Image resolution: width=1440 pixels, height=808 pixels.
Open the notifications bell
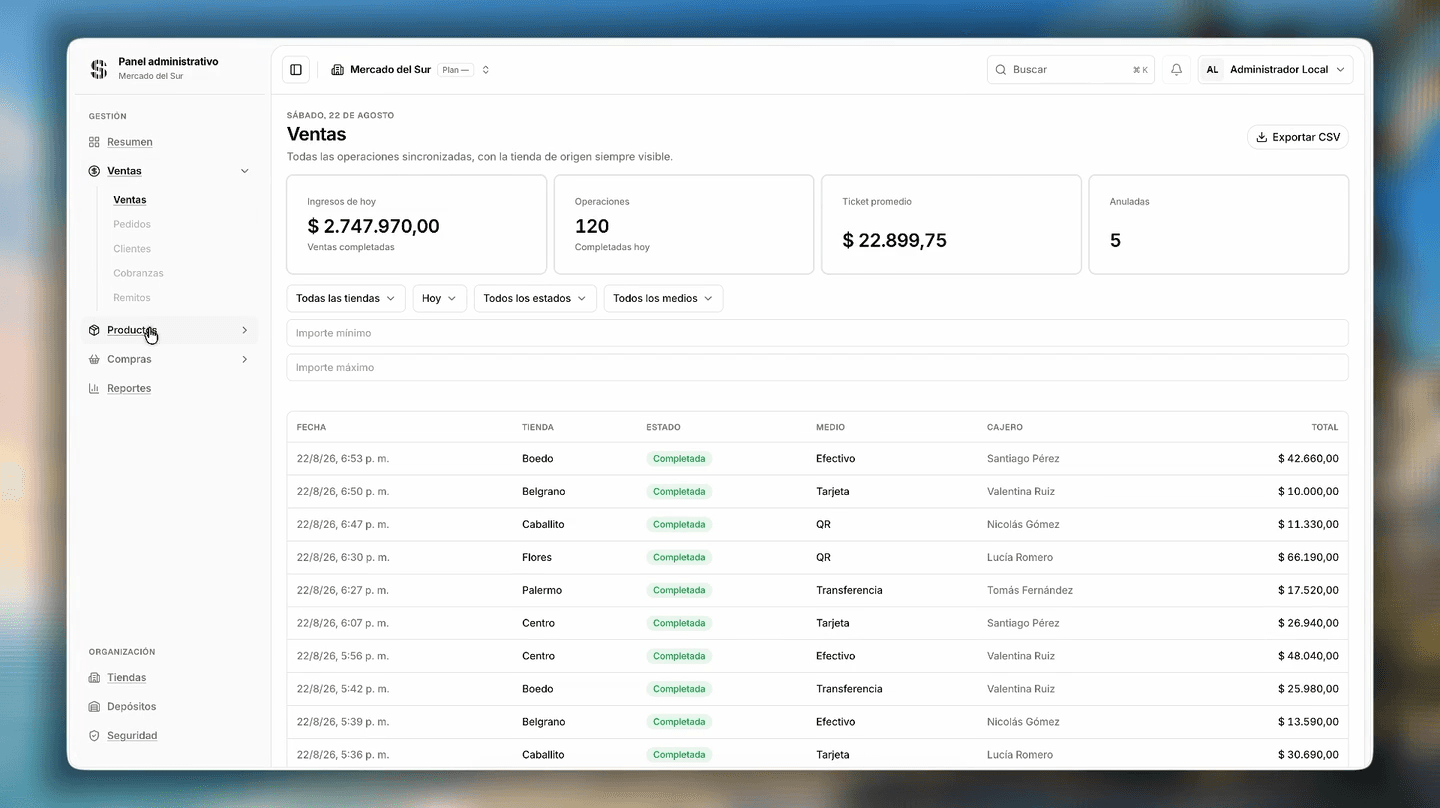[1176, 70]
